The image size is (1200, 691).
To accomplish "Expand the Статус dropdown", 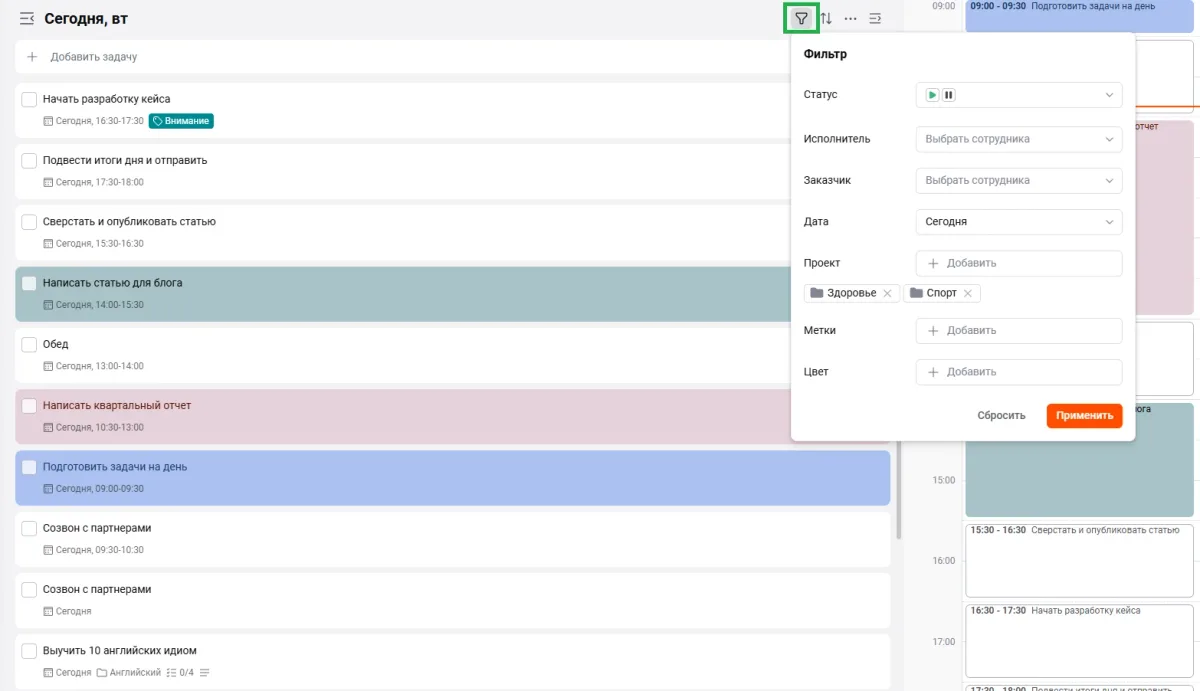I will (x=1018, y=95).
